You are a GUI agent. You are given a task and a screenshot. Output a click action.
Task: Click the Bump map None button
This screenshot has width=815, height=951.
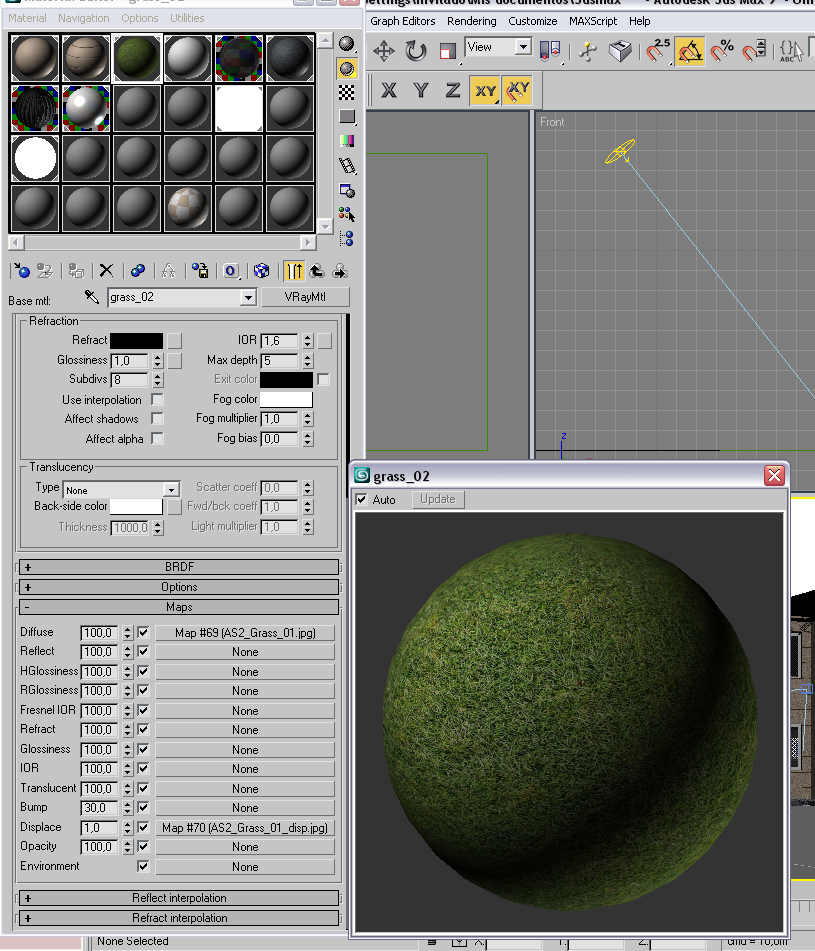click(245, 808)
